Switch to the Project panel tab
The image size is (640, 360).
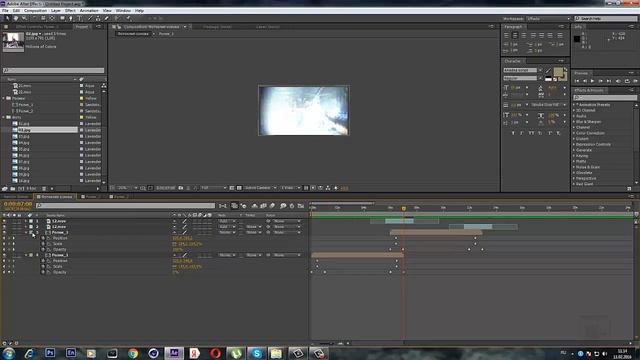pos(82,27)
